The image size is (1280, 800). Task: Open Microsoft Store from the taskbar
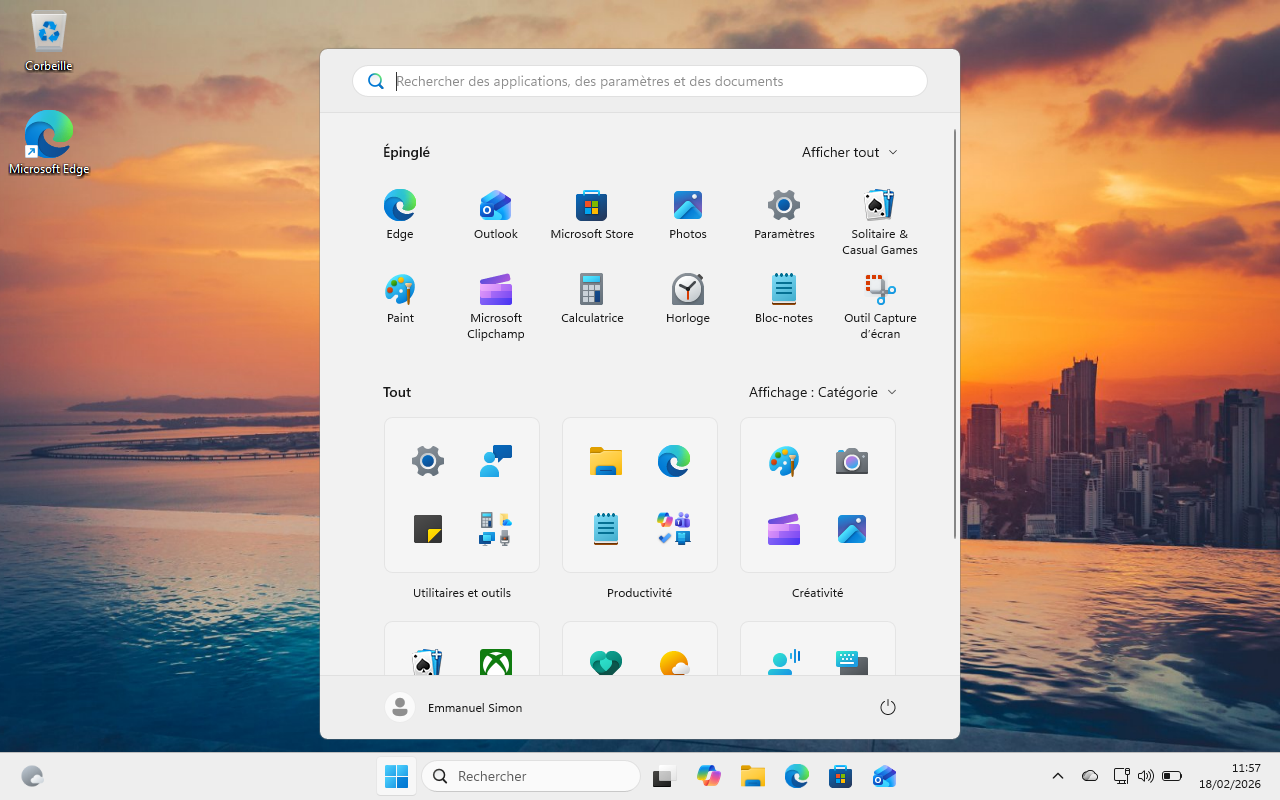coord(840,776)
